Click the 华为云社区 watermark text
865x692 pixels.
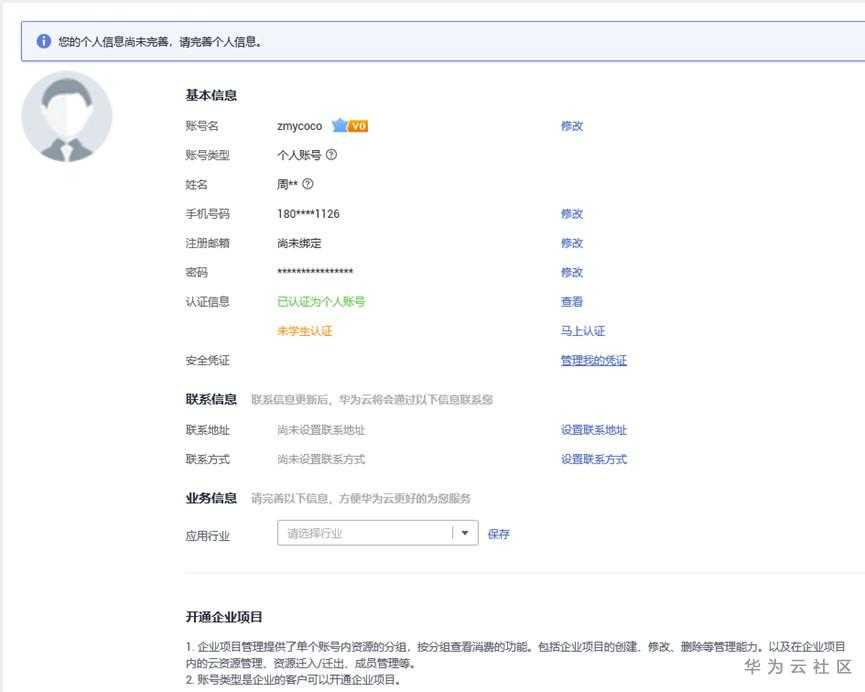pos(798,667)
